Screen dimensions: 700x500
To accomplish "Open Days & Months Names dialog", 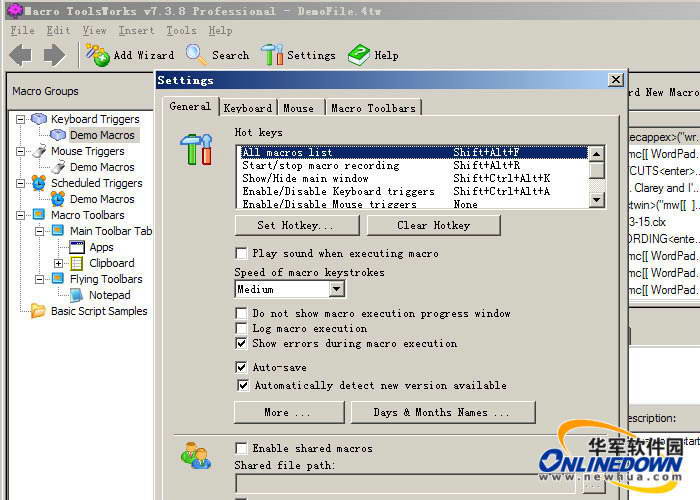I will click(443, 412).
